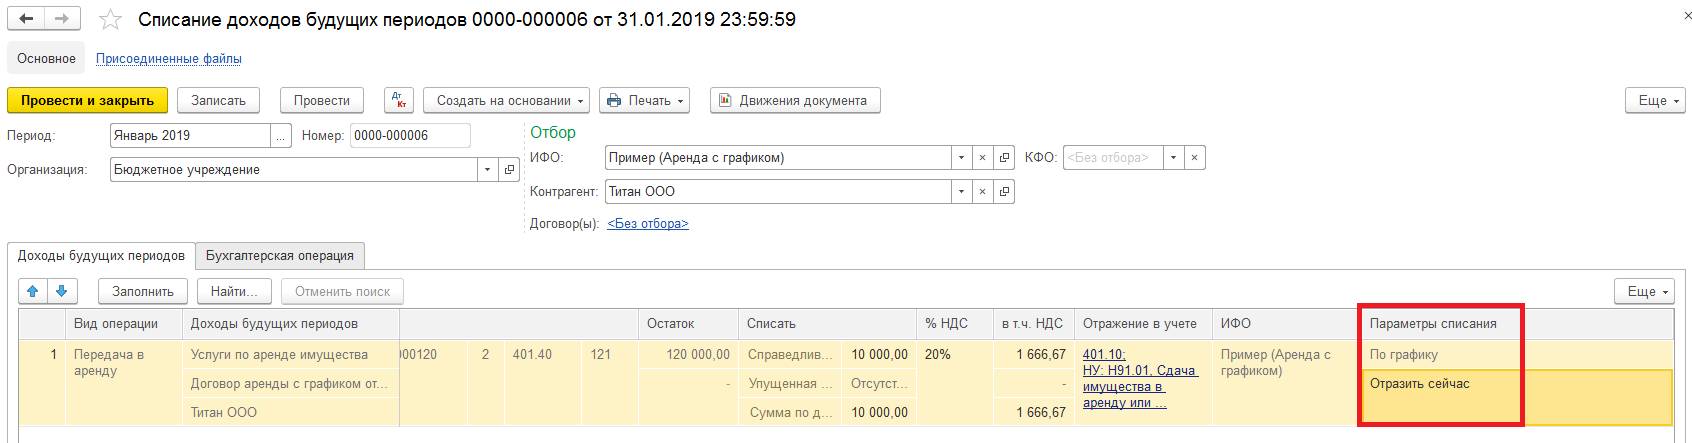Open the Организация record via open icon
This screenshot has width=1692, height=443.
(x=508, y=170)
